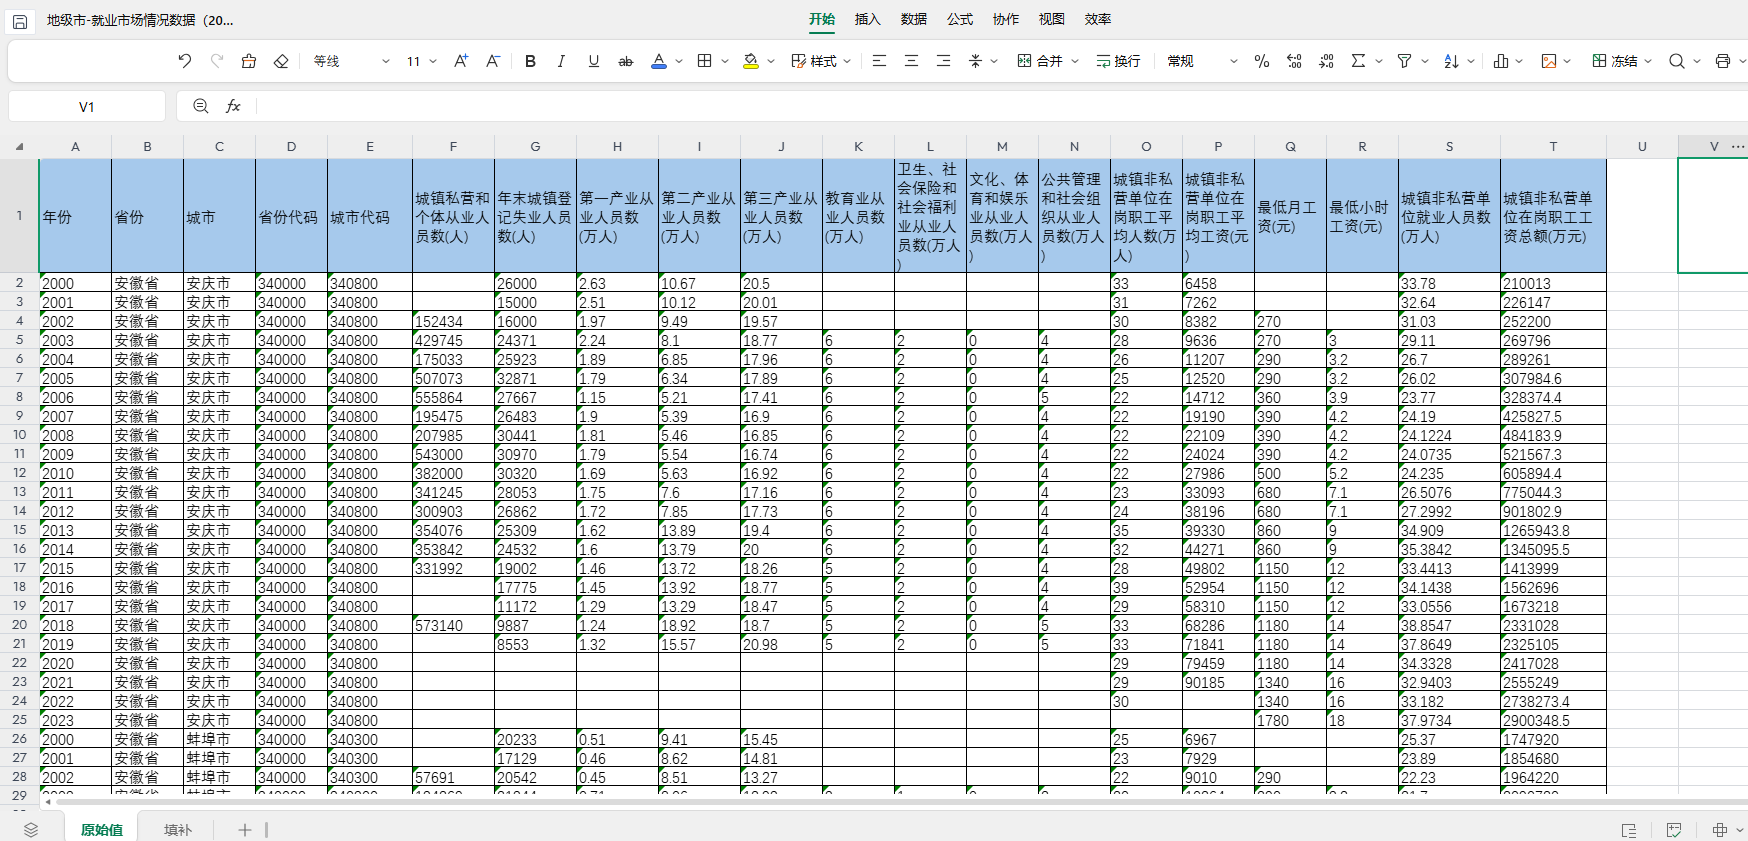1748x841 pixels.
Task: Toggle bold formatting
Action: pyautogui.click(x=530, y=61)
